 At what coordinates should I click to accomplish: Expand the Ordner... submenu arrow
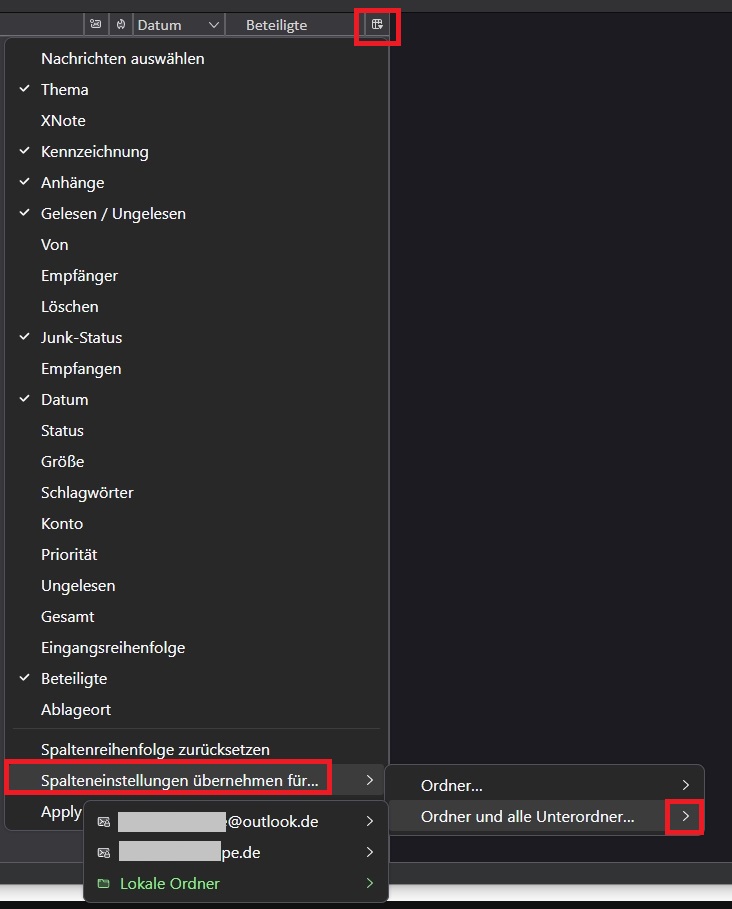[x=685, y=786]
